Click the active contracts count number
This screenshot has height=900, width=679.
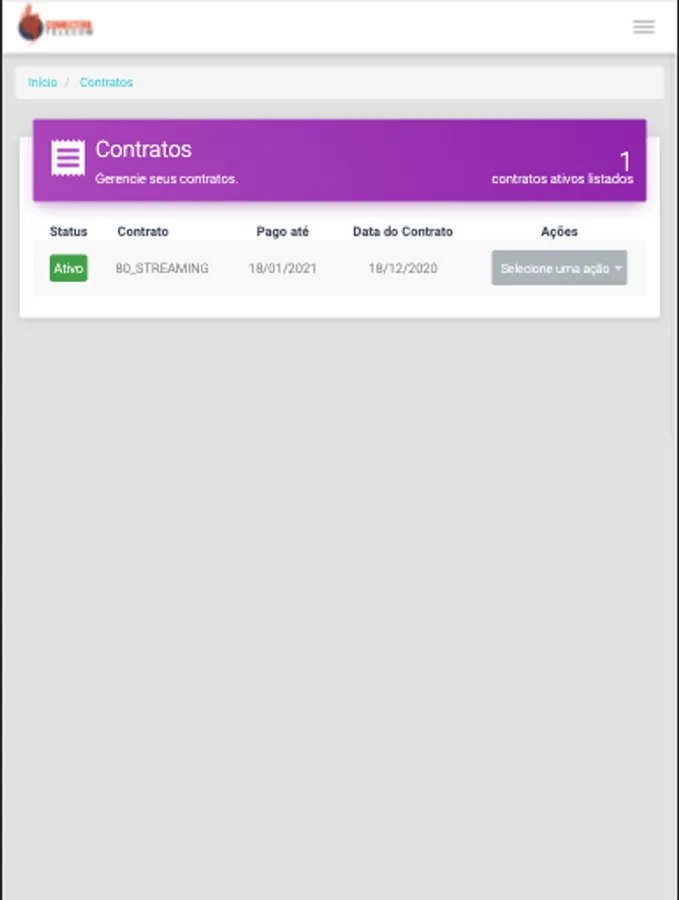[x=625, y=161]
